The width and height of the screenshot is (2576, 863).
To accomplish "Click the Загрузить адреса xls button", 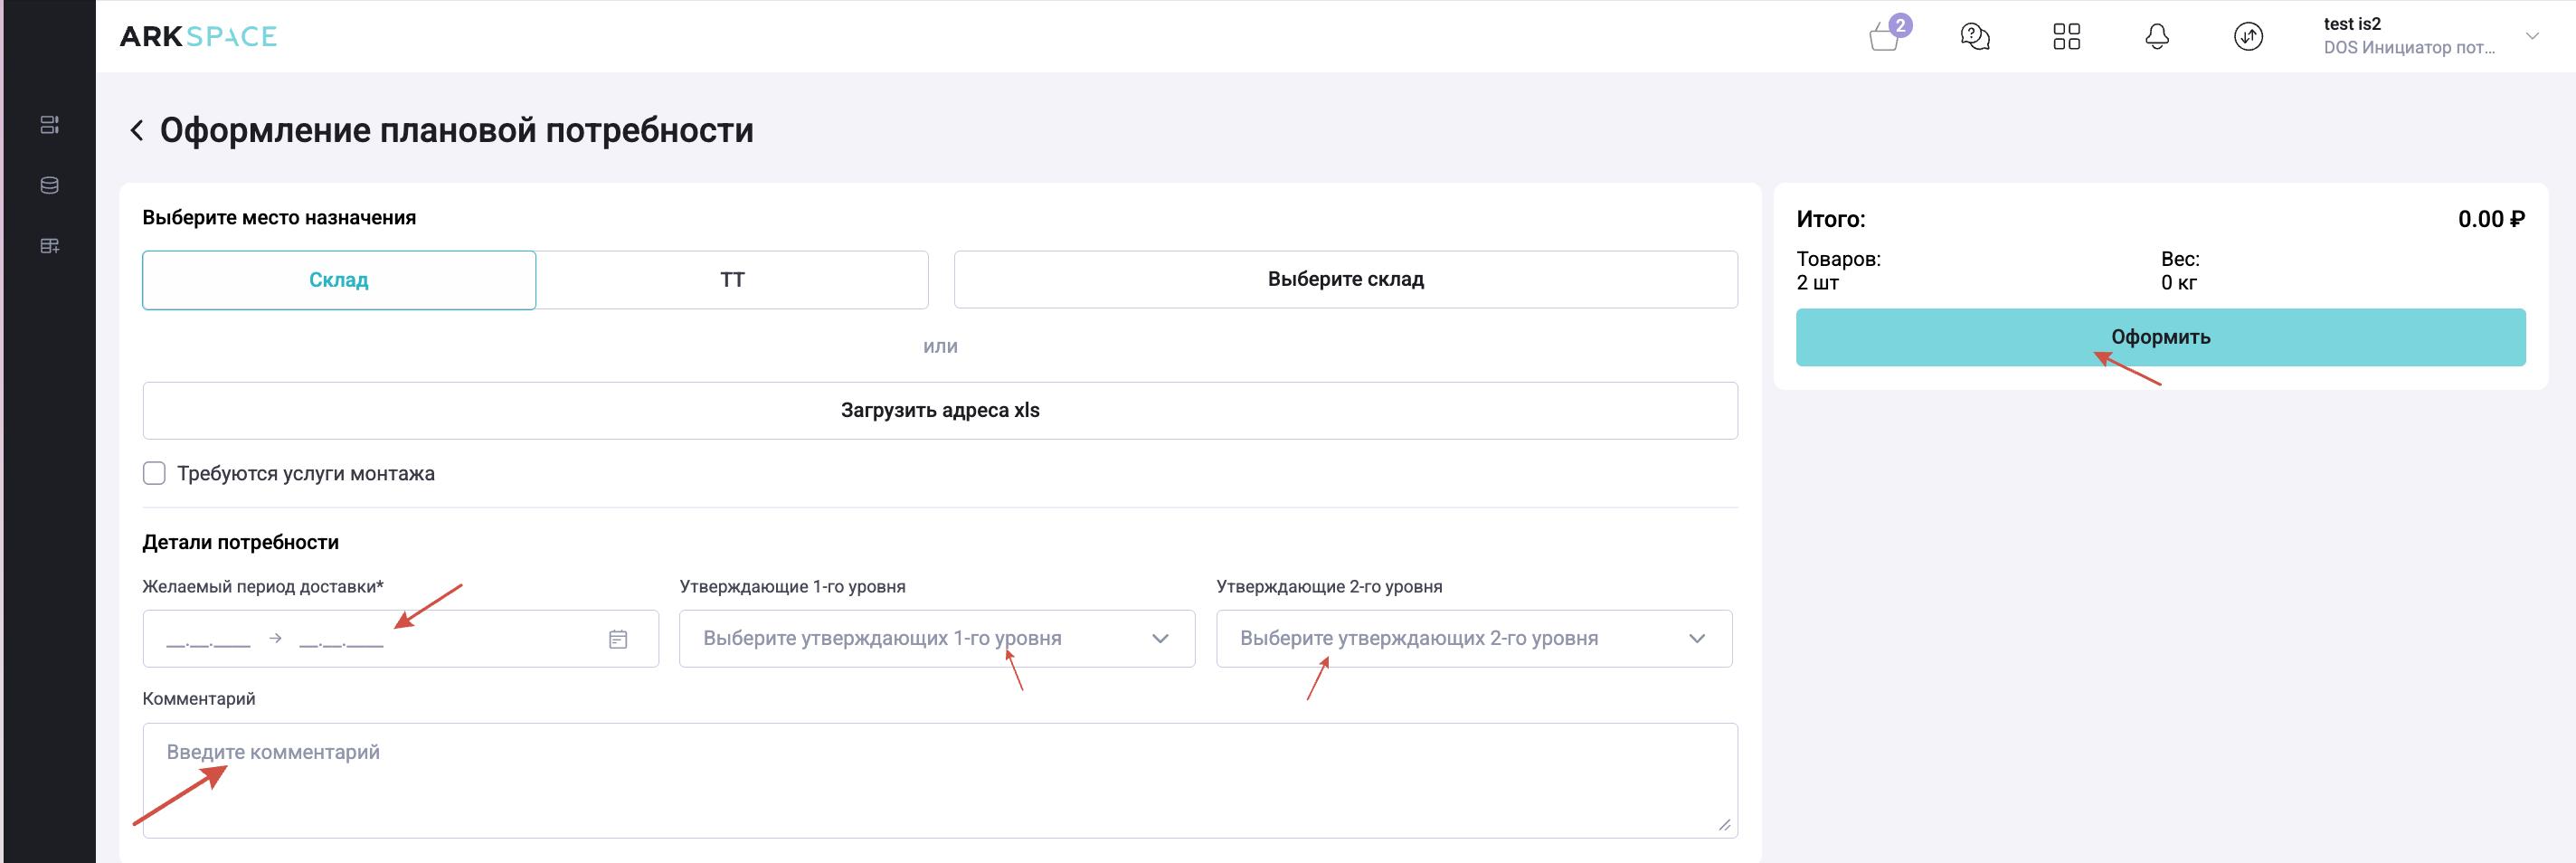I will pos(939,411).
